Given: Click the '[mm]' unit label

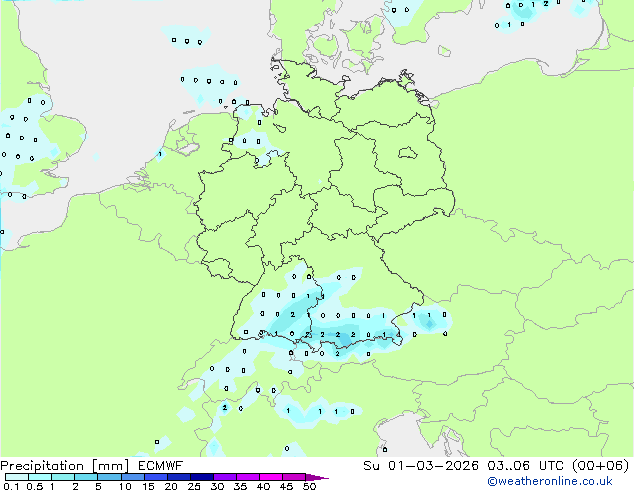Looking at the screenshot, I should click(111, 466).
